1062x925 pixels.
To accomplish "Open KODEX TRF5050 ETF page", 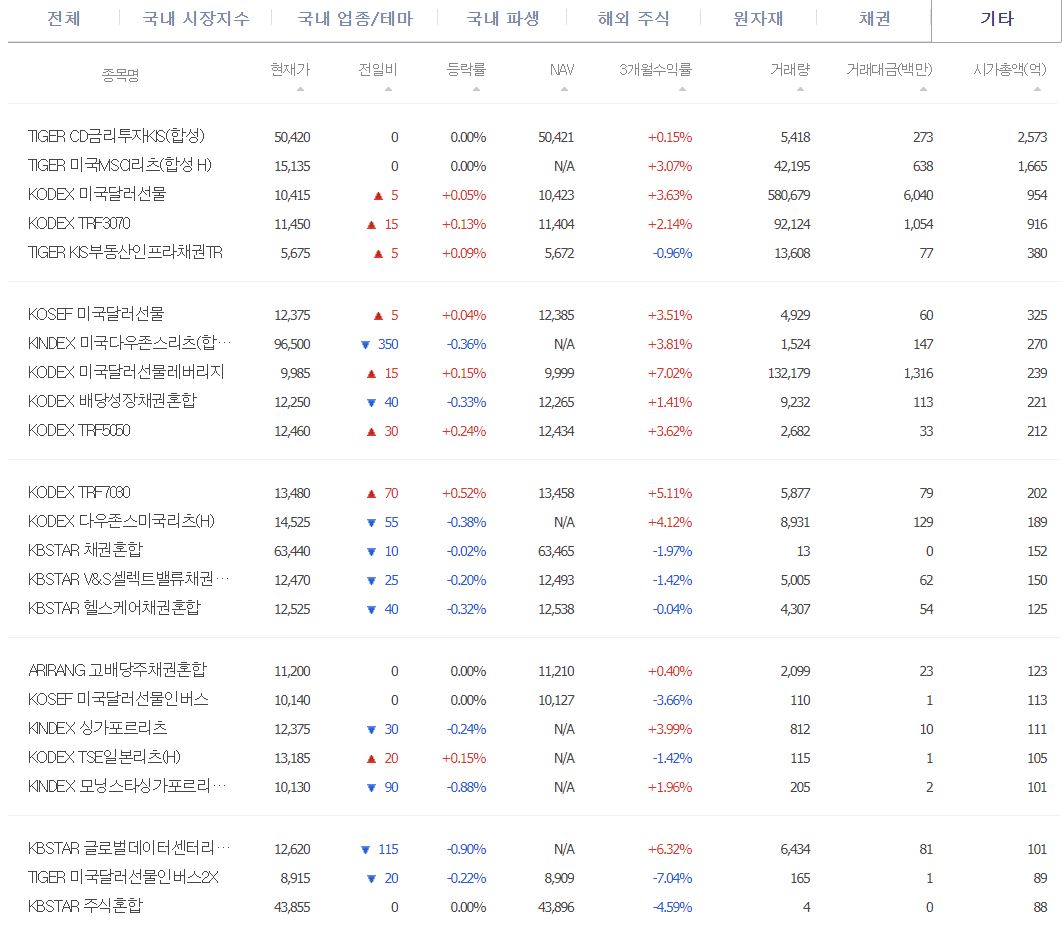I will 79,431.
